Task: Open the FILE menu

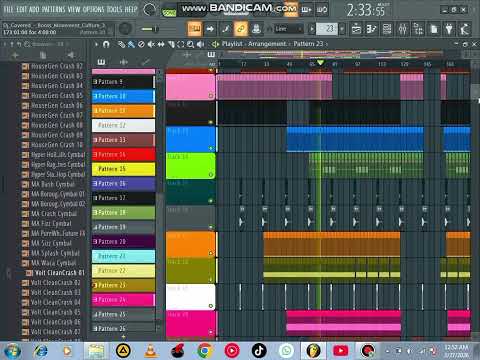Action: 8,9
